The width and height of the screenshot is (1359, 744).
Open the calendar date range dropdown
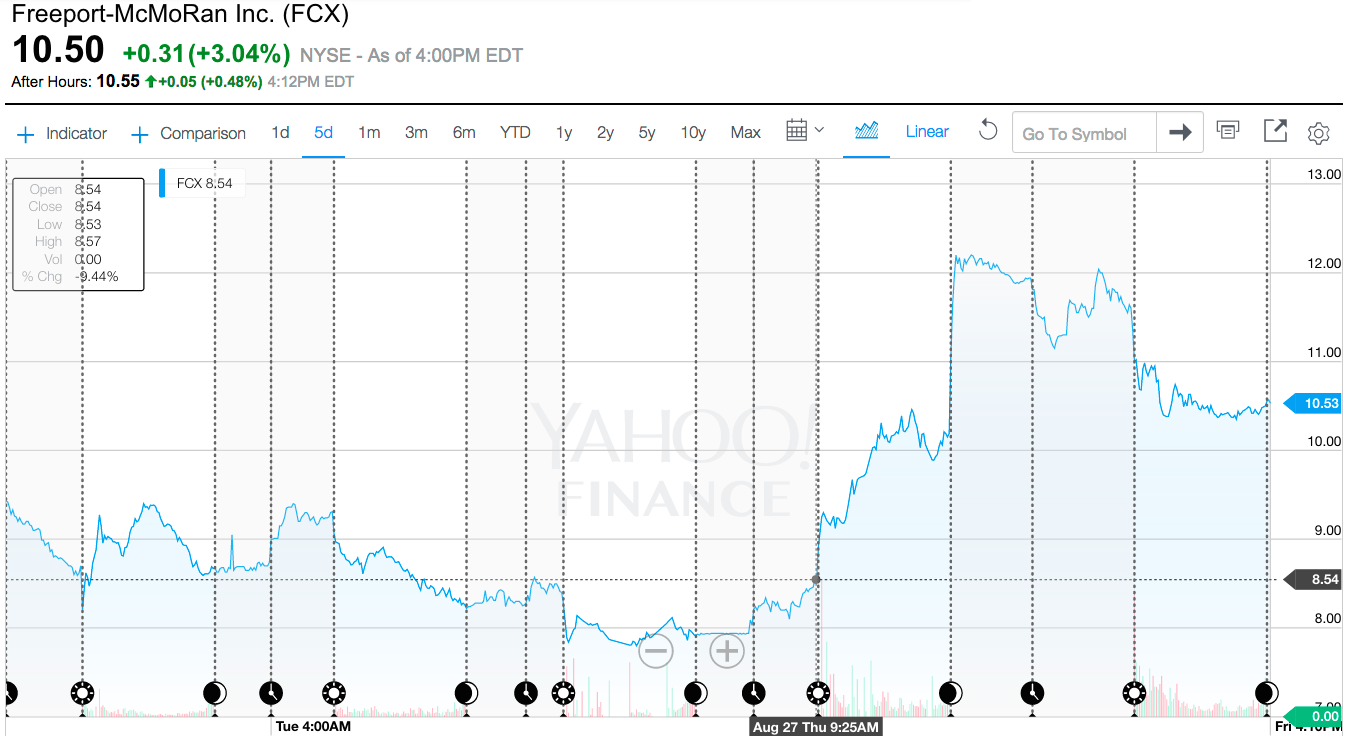coord(805,131)
